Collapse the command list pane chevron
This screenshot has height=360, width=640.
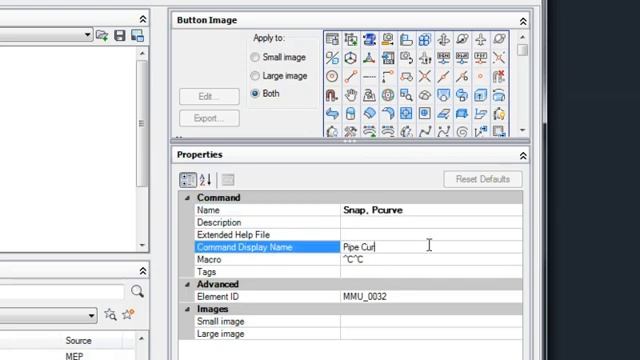tap(142, 271)
